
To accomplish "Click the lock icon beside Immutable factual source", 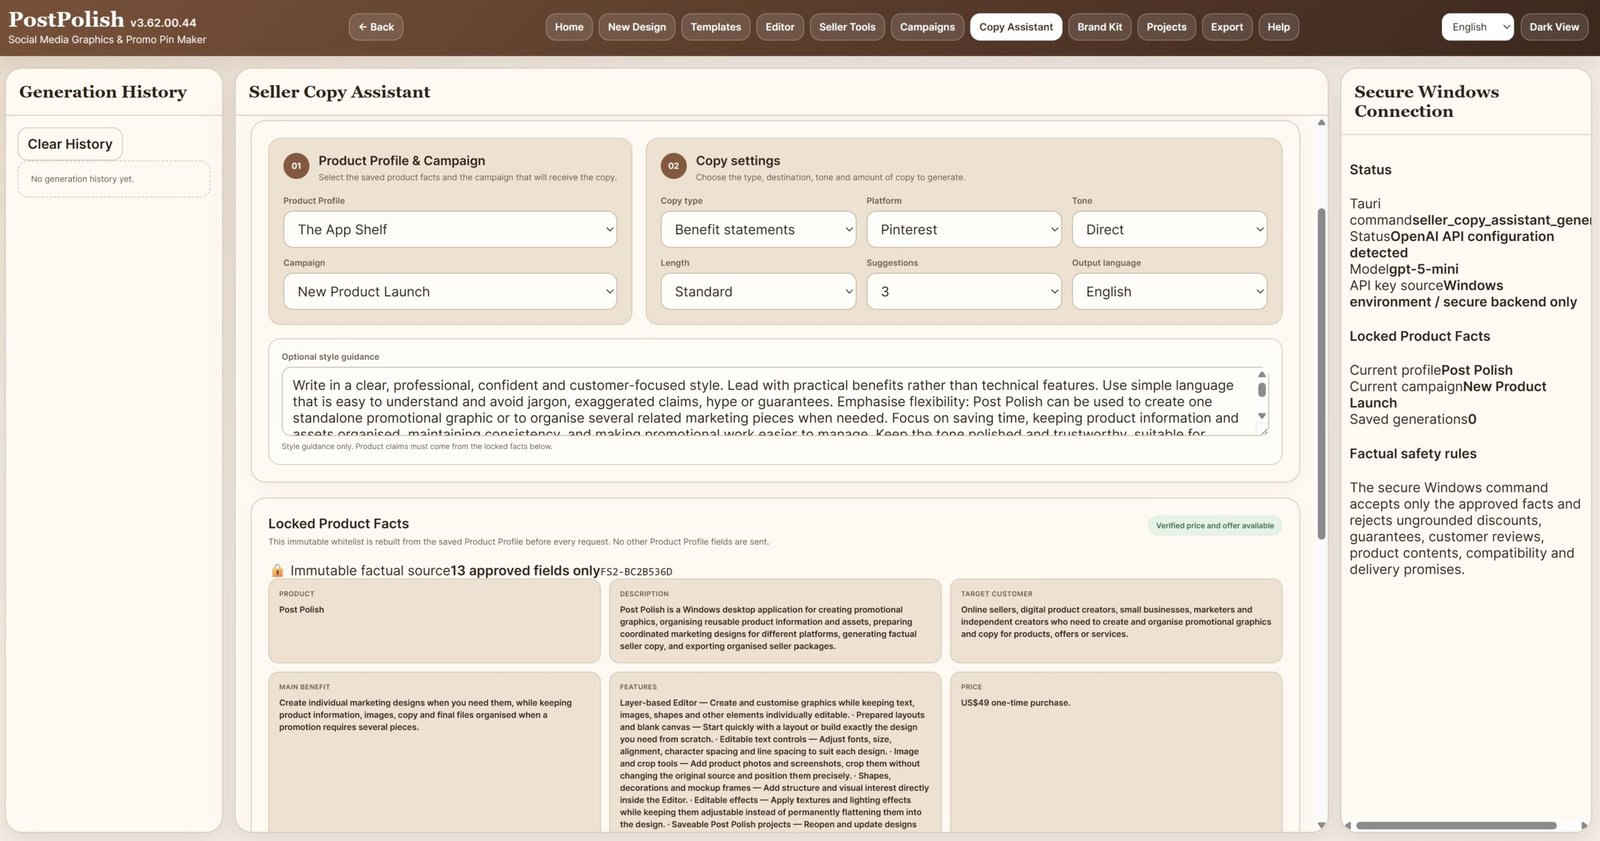I will 277,570.
